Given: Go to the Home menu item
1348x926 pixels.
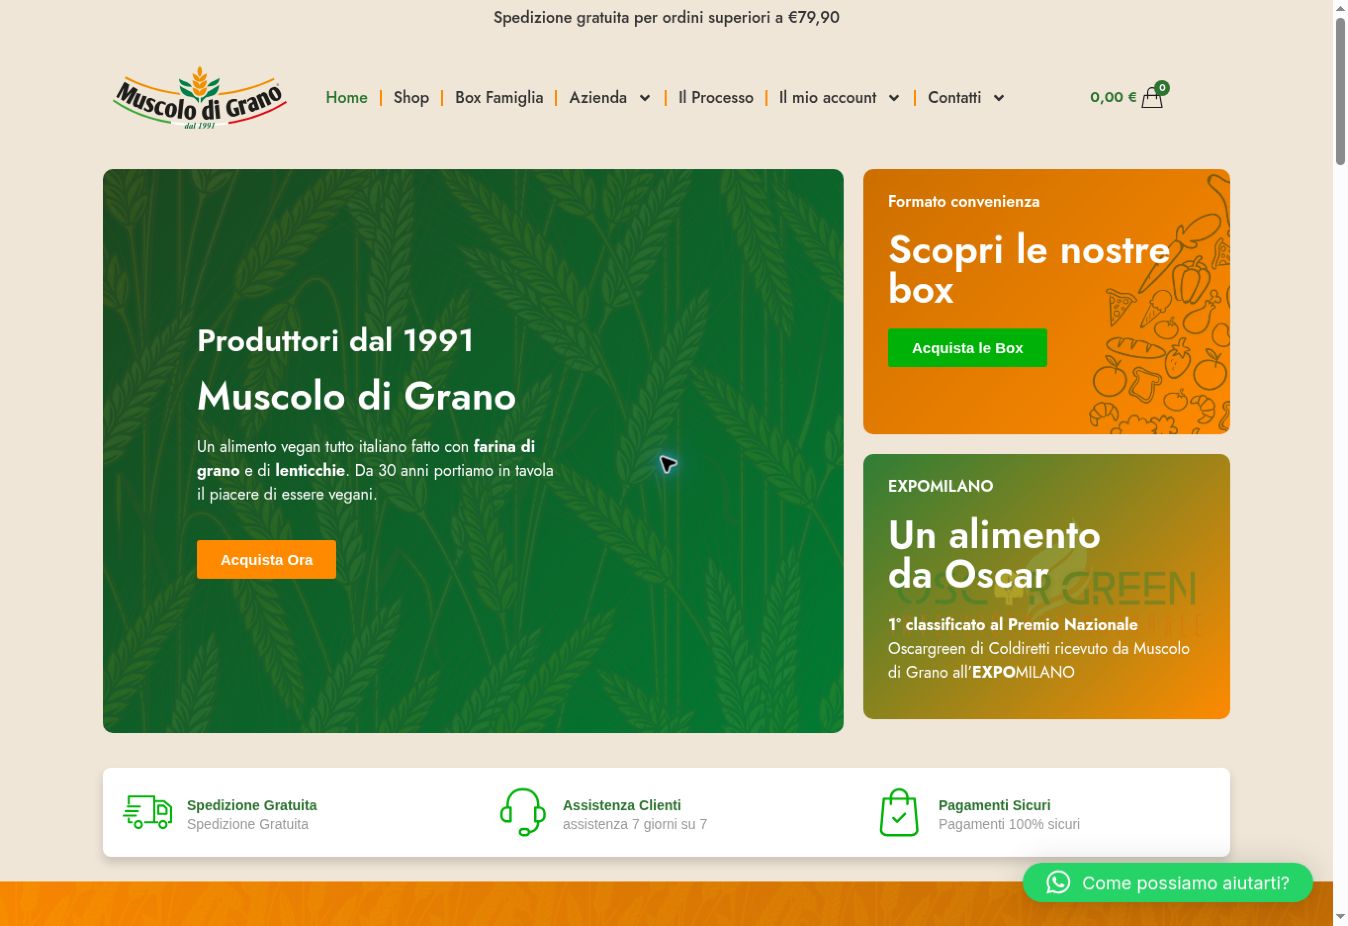Looking at the screenshot, I should (346, 97).
